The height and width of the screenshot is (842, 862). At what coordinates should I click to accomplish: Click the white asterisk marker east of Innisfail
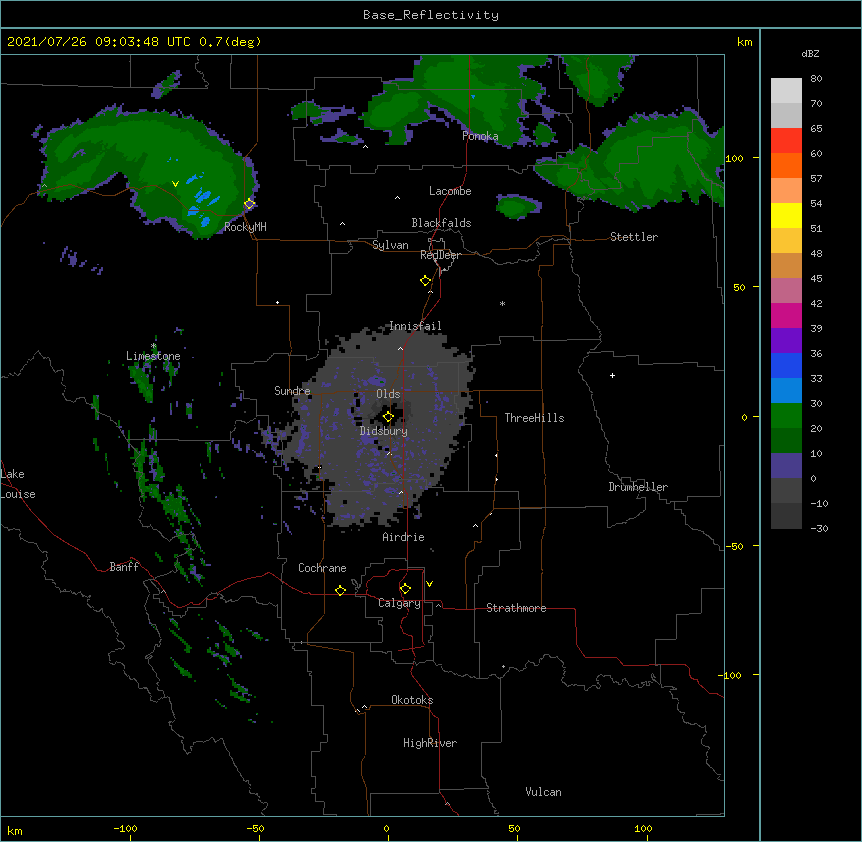502,303
